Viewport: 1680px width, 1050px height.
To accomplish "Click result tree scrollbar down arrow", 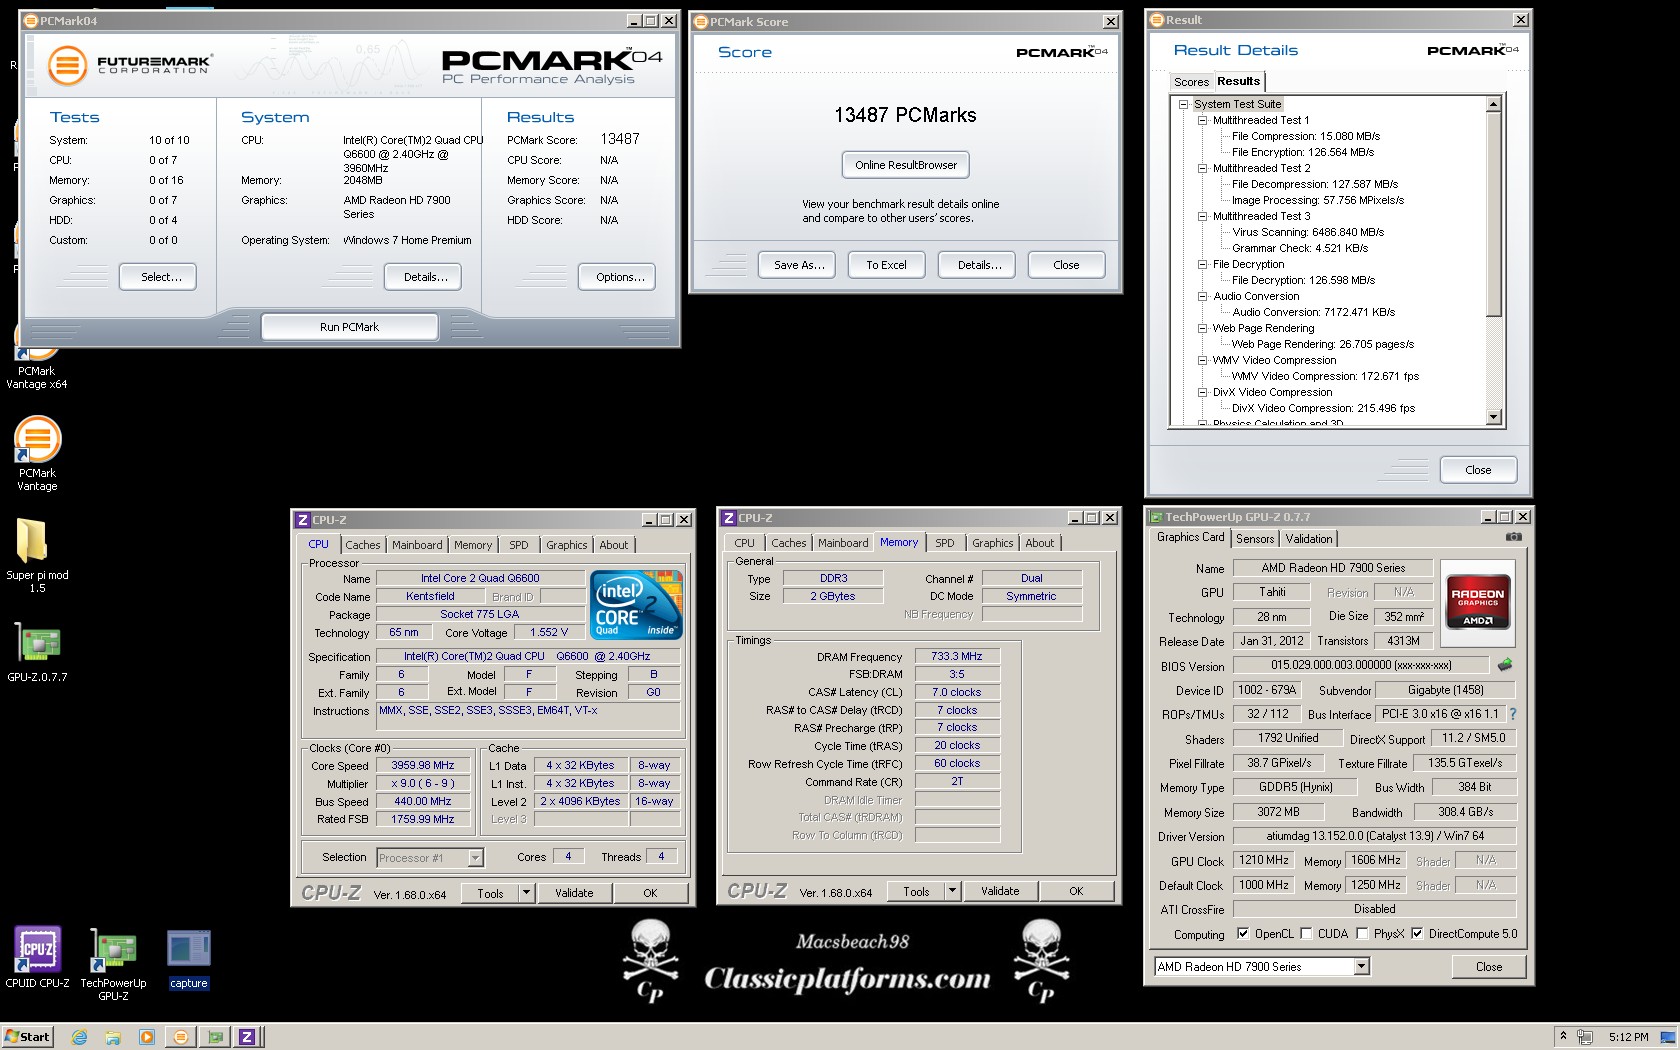I will (1494, 417).
